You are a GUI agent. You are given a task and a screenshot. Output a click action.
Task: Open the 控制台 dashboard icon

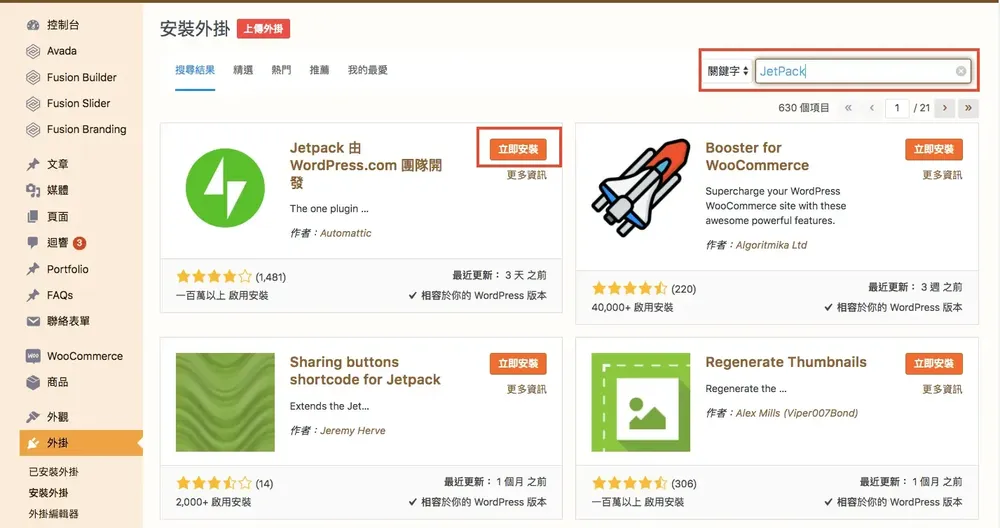tap(33, 26)
